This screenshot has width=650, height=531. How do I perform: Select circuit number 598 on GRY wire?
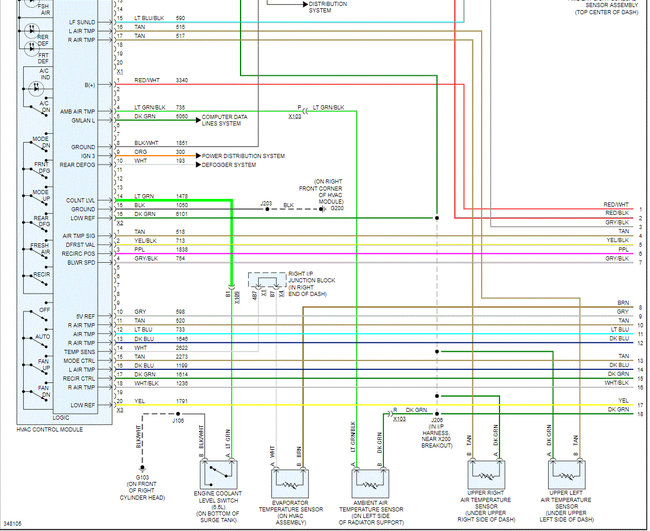point(180,312)
